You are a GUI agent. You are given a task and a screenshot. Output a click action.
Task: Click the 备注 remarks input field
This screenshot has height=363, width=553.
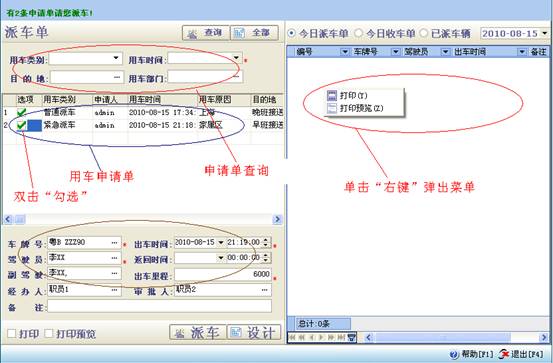(x=159, y=306)
